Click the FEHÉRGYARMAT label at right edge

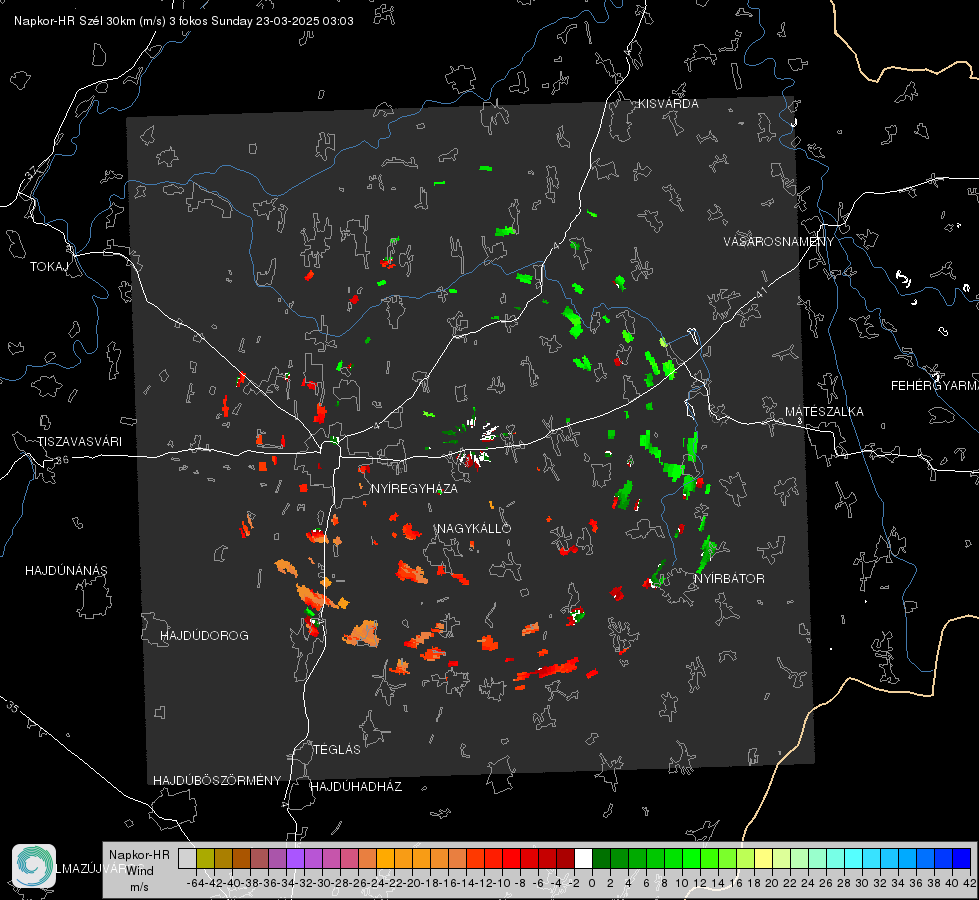[934, 386]
